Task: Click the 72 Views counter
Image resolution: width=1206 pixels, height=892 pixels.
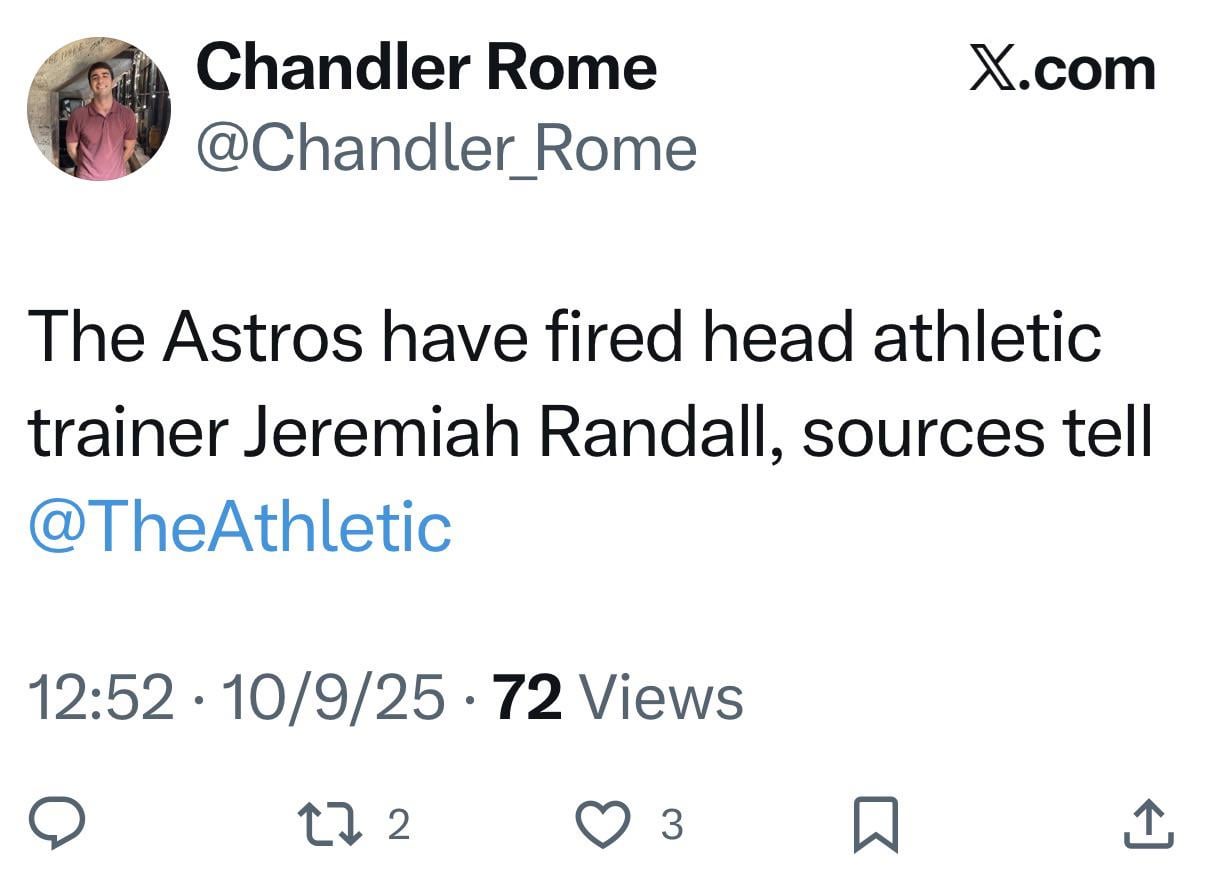Action: click(617, 697)
